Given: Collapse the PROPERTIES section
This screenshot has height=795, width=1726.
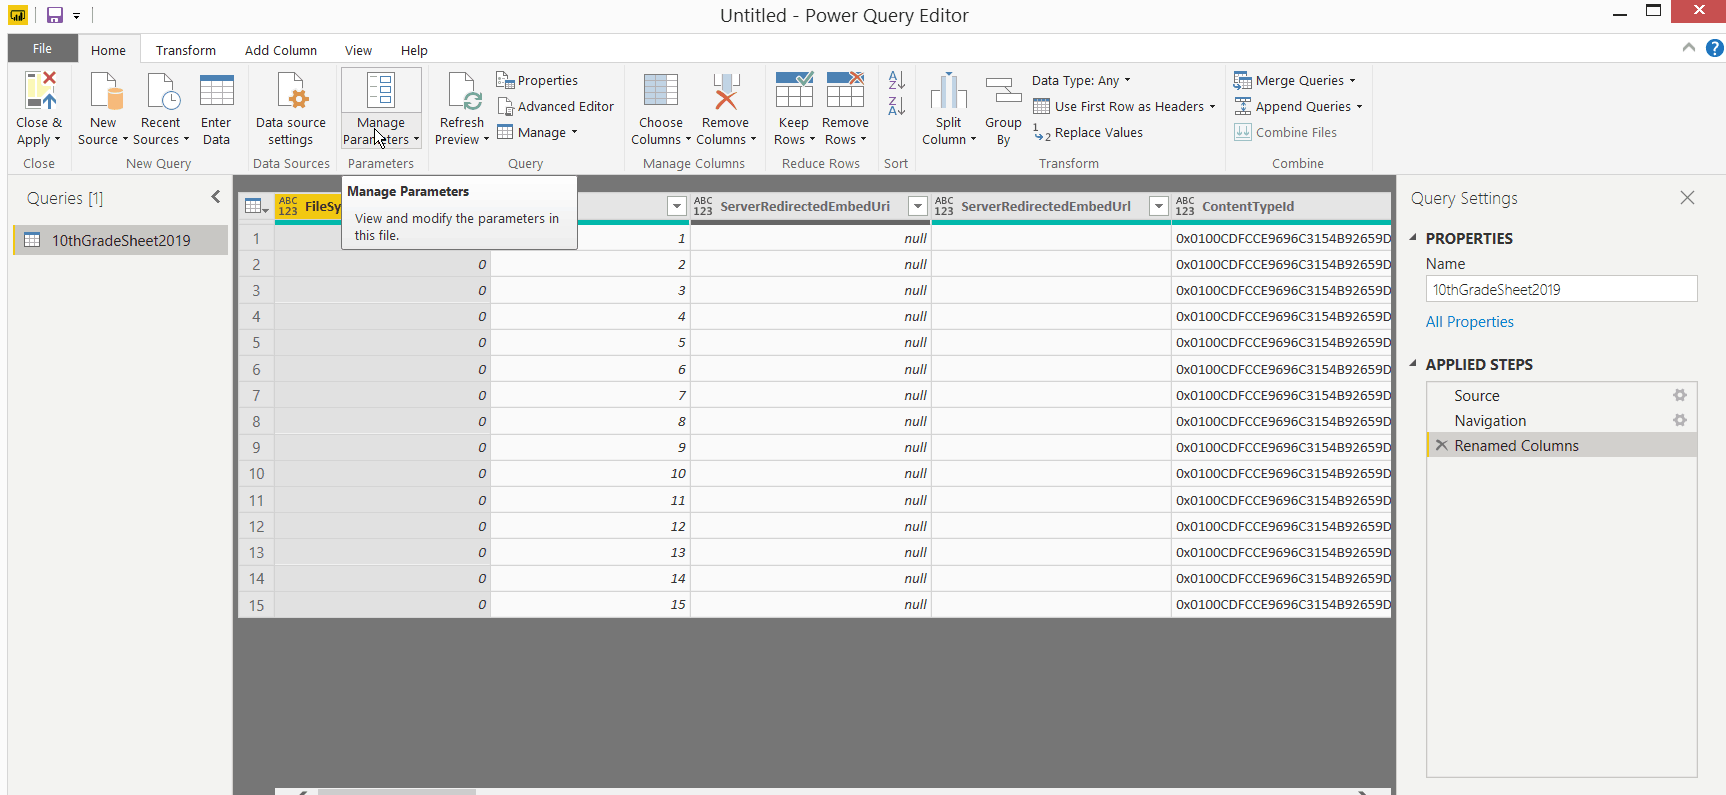Looking at the screenshot, I should pyautogui.click(x=1413, y=237).
